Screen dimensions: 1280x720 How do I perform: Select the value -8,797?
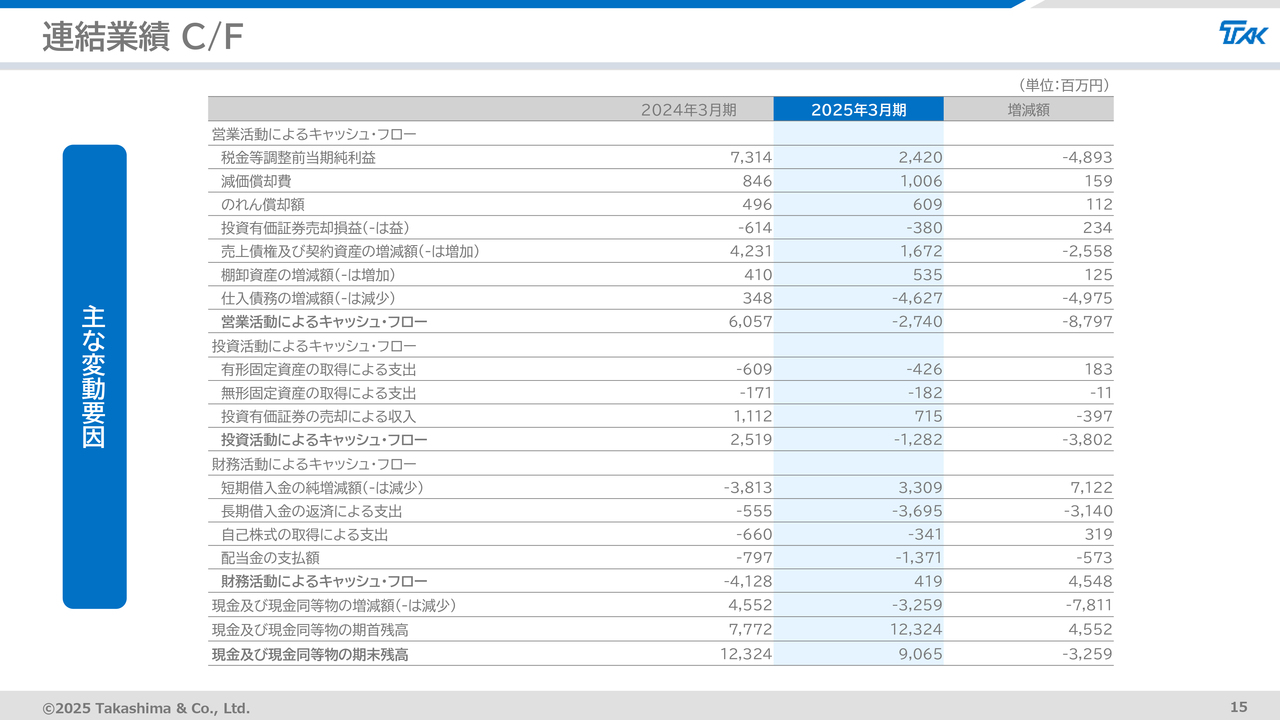point(1087,322)
